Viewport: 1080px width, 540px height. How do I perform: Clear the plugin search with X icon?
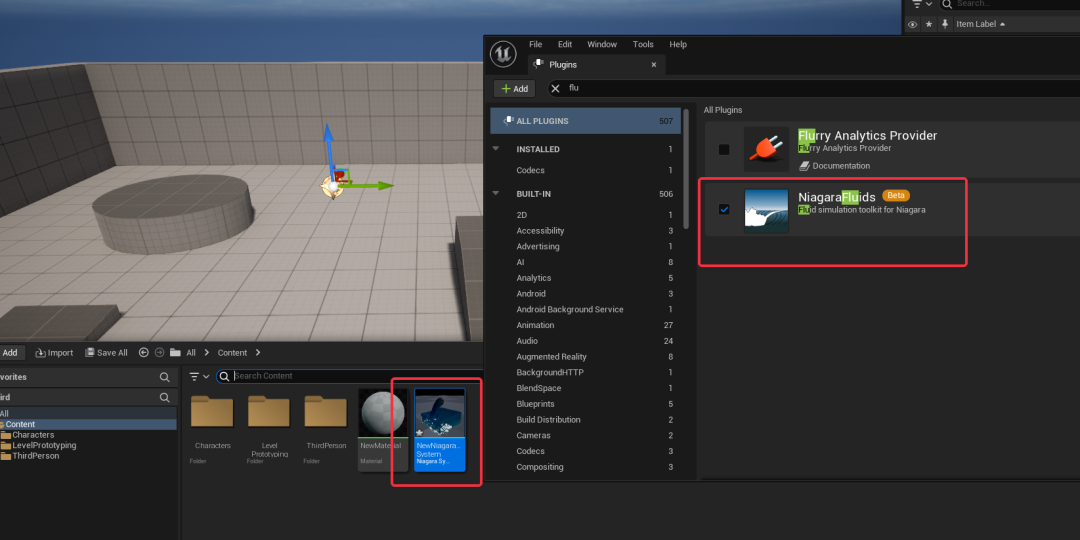click(556, 88)
